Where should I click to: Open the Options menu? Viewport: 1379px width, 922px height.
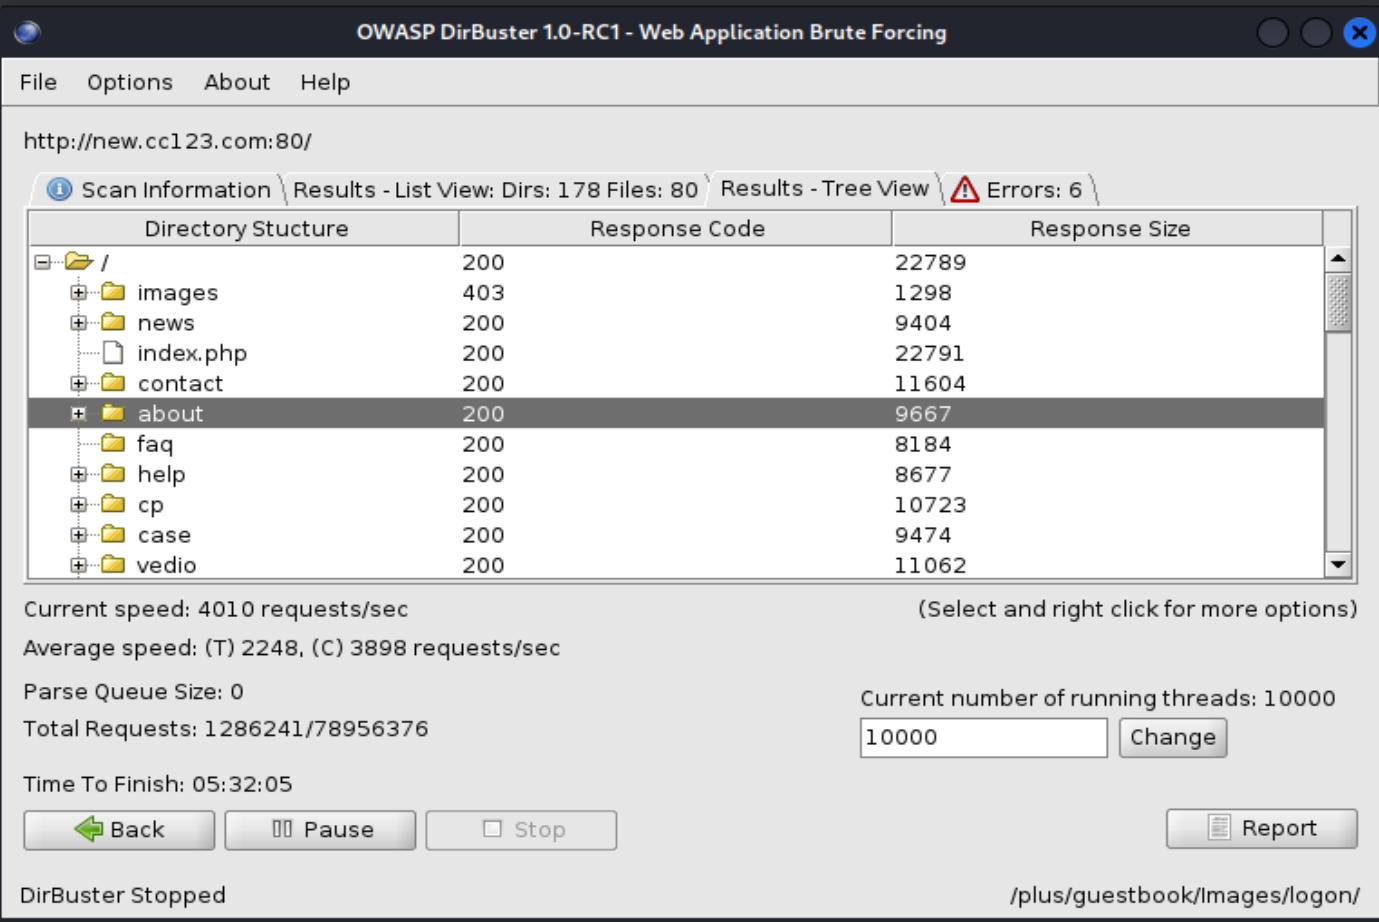130,82
